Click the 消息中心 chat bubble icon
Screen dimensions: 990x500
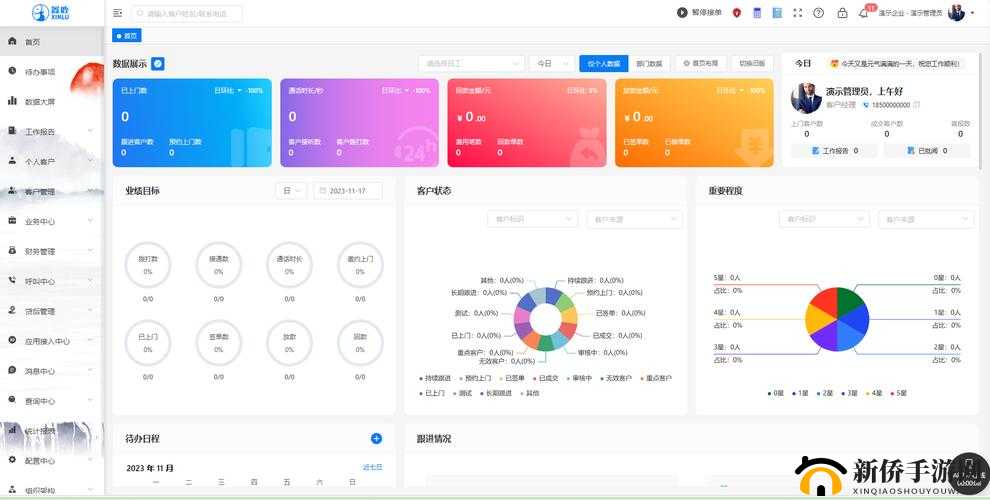[x=12, y=371]
